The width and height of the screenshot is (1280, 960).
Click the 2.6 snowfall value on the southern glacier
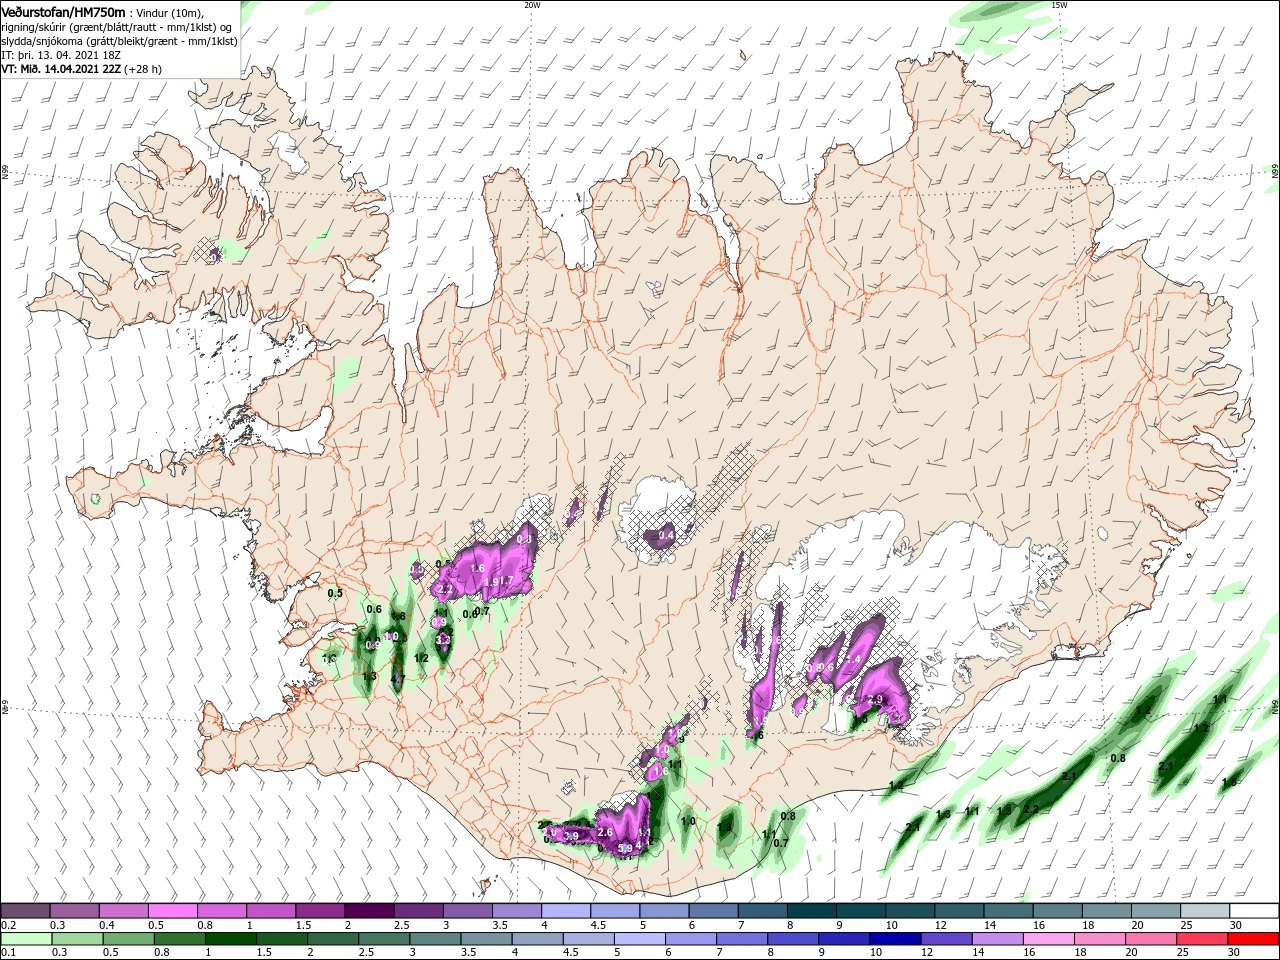click(x=604, y=832)
